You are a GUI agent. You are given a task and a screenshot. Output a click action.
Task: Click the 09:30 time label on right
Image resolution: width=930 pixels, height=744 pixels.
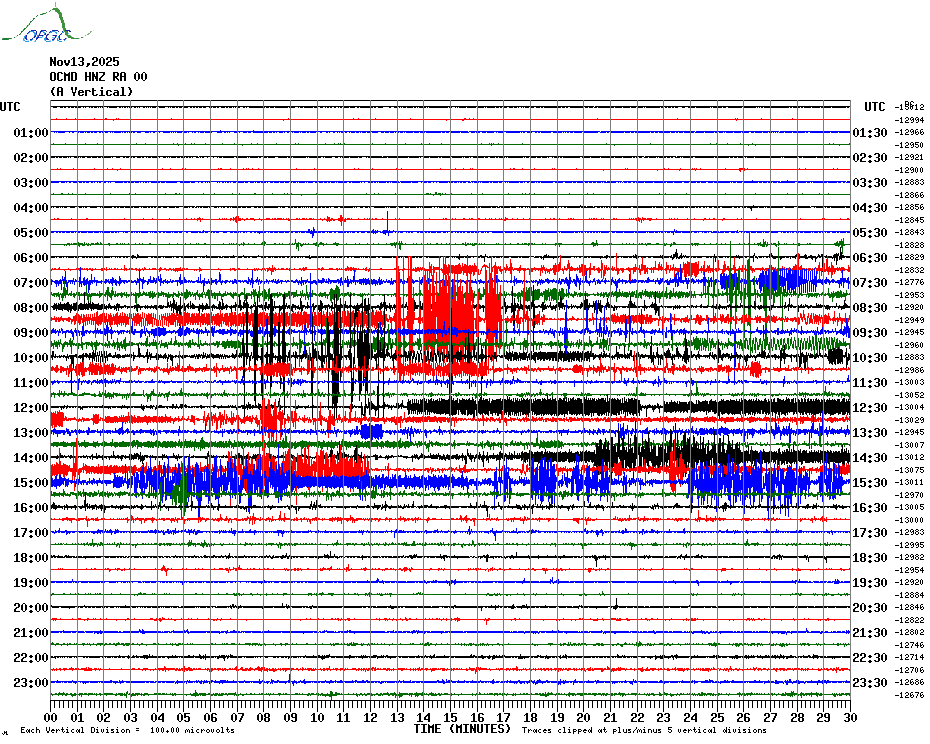click(869, 333)
